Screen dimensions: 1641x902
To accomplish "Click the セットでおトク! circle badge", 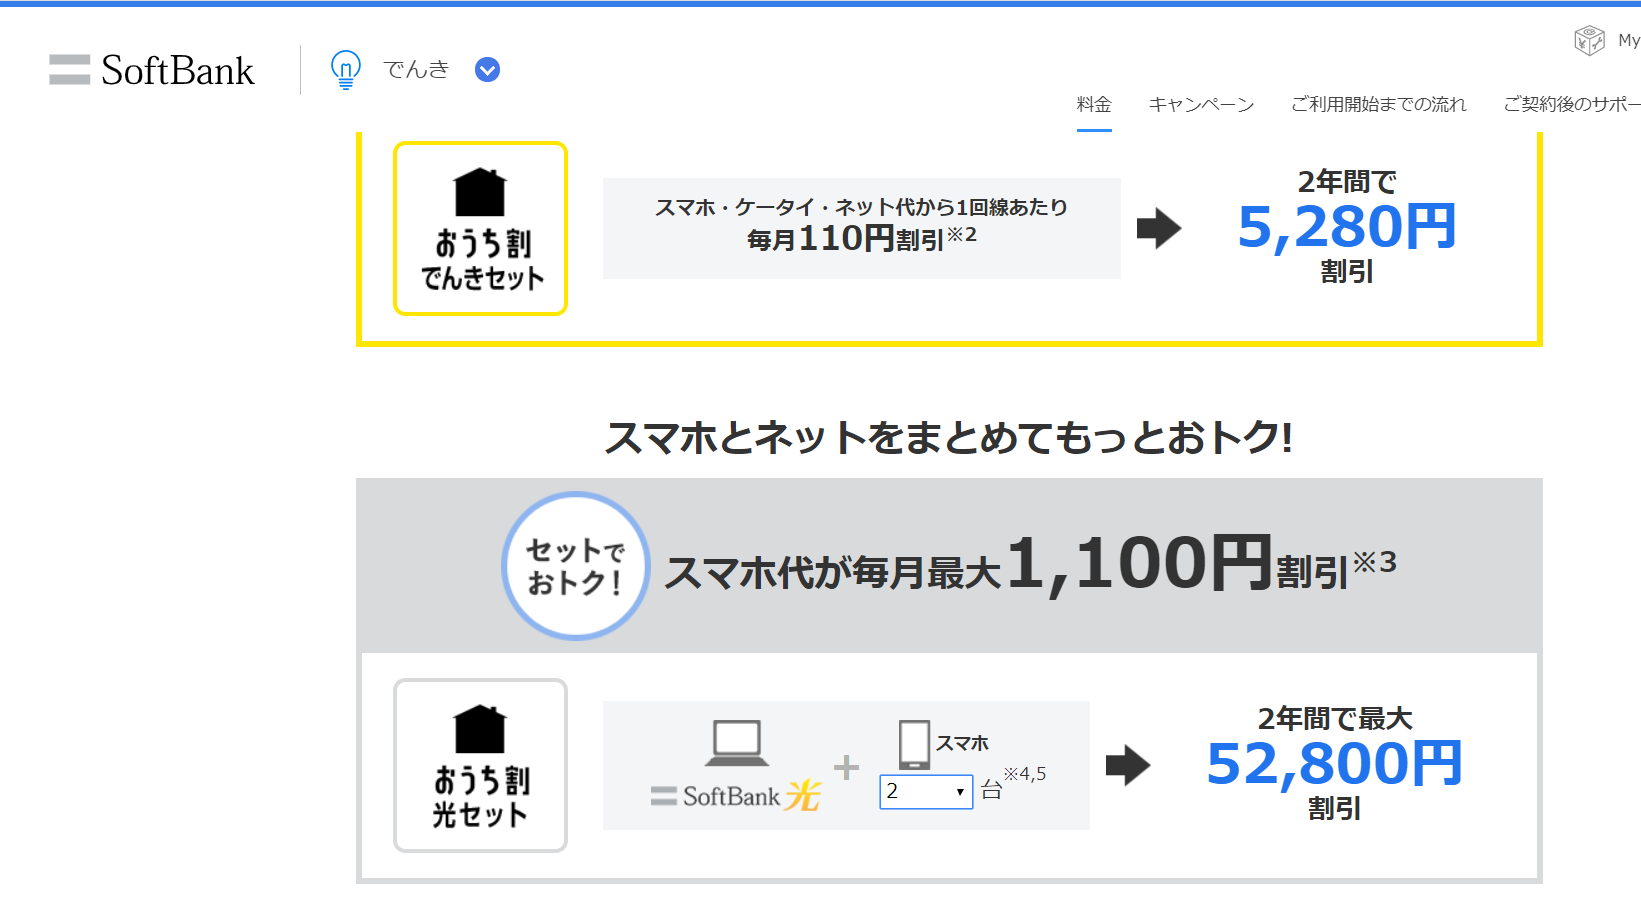I will point(576,566).
